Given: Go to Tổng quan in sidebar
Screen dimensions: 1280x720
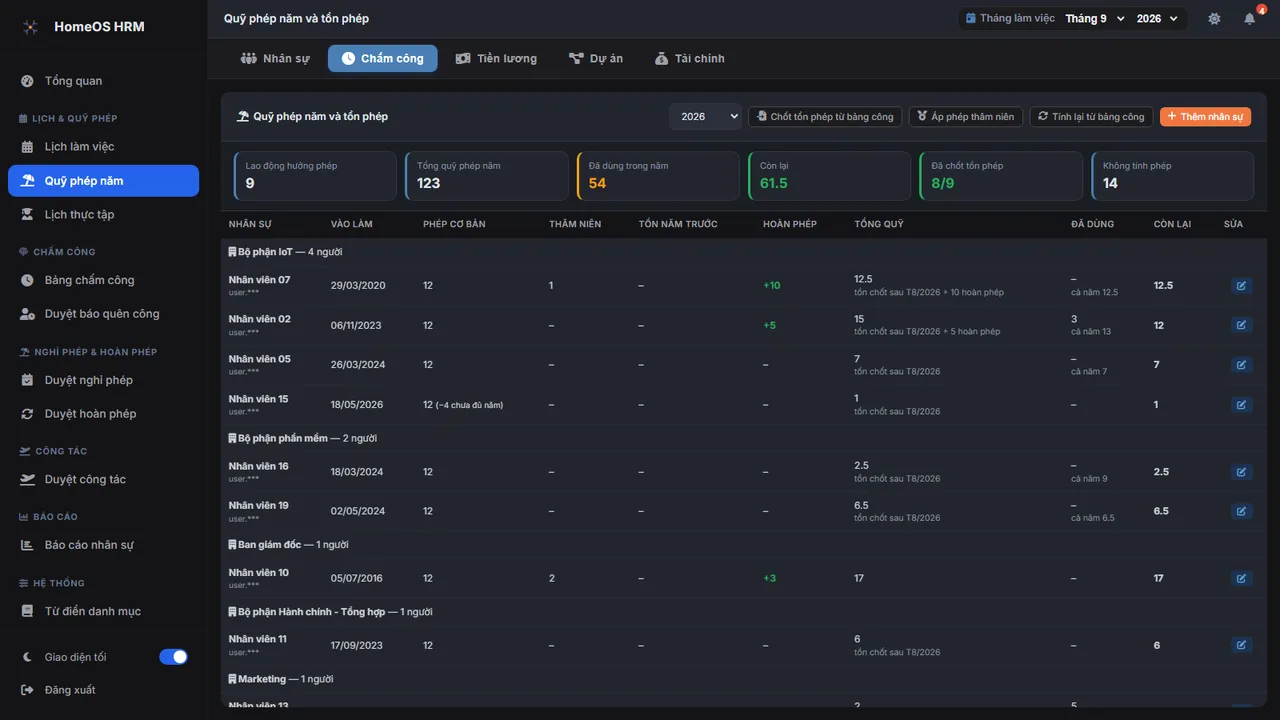Looking at the screenshot, I should point(104,81).
